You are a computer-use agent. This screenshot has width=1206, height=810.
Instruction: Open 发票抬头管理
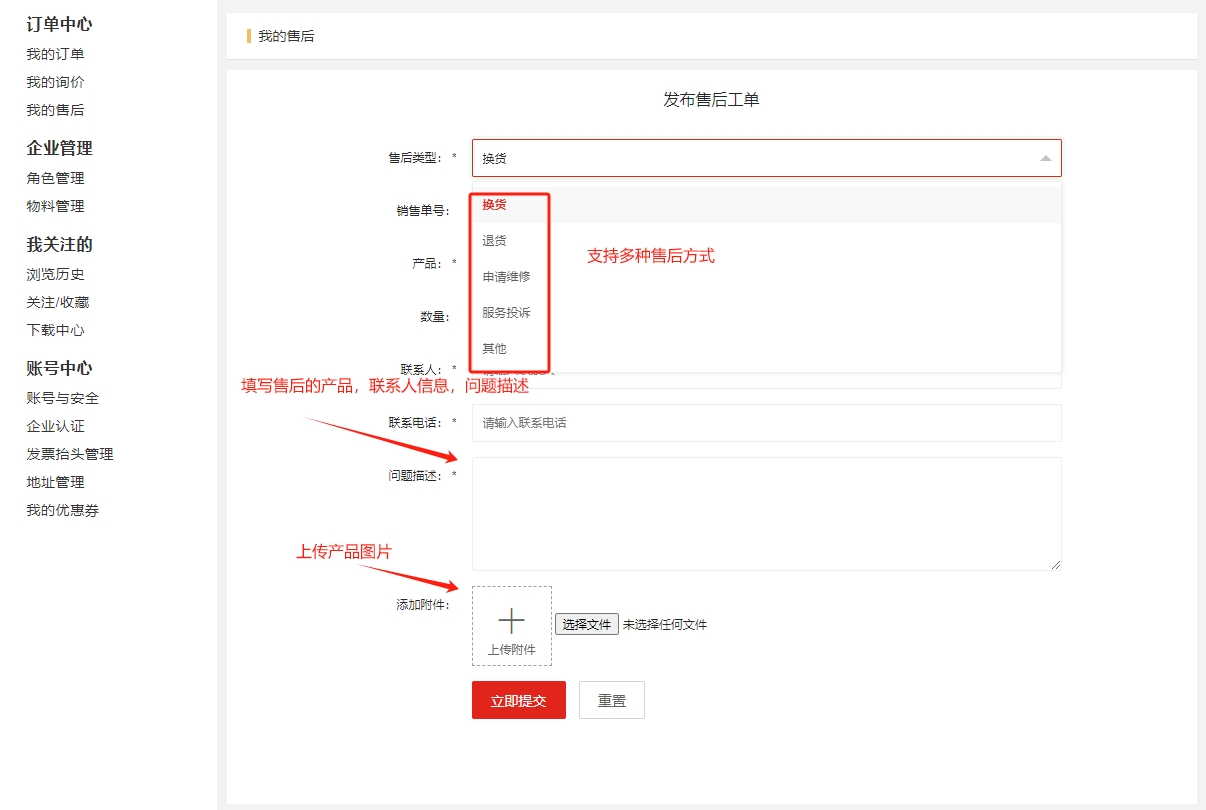[70, 454]
